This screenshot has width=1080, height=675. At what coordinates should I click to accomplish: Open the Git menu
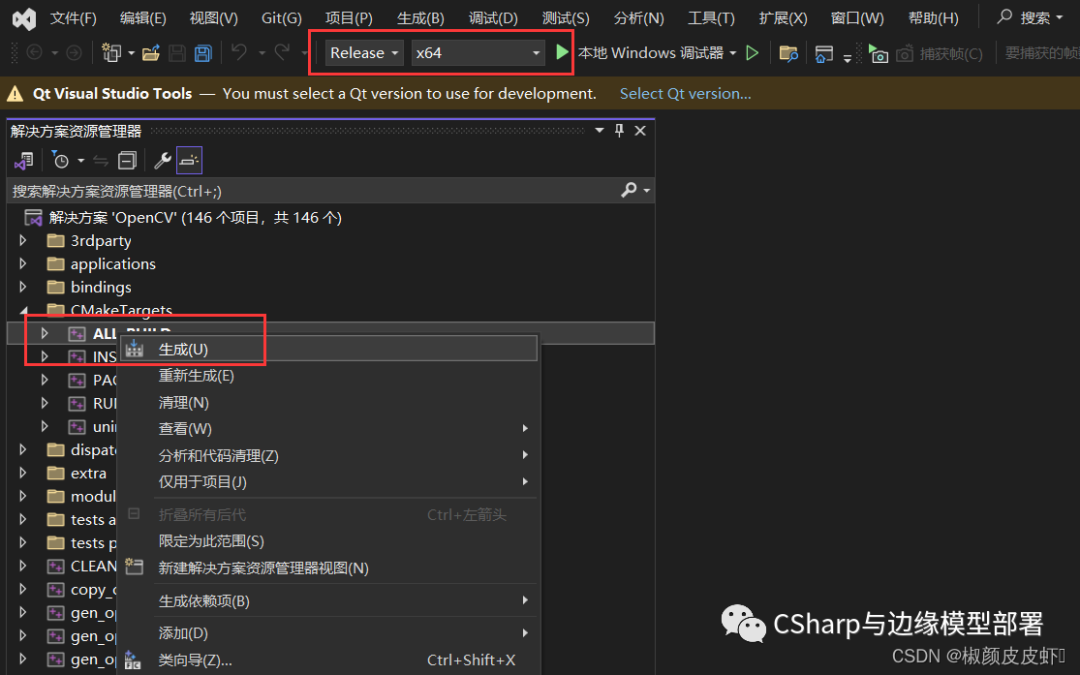point(281,17)
